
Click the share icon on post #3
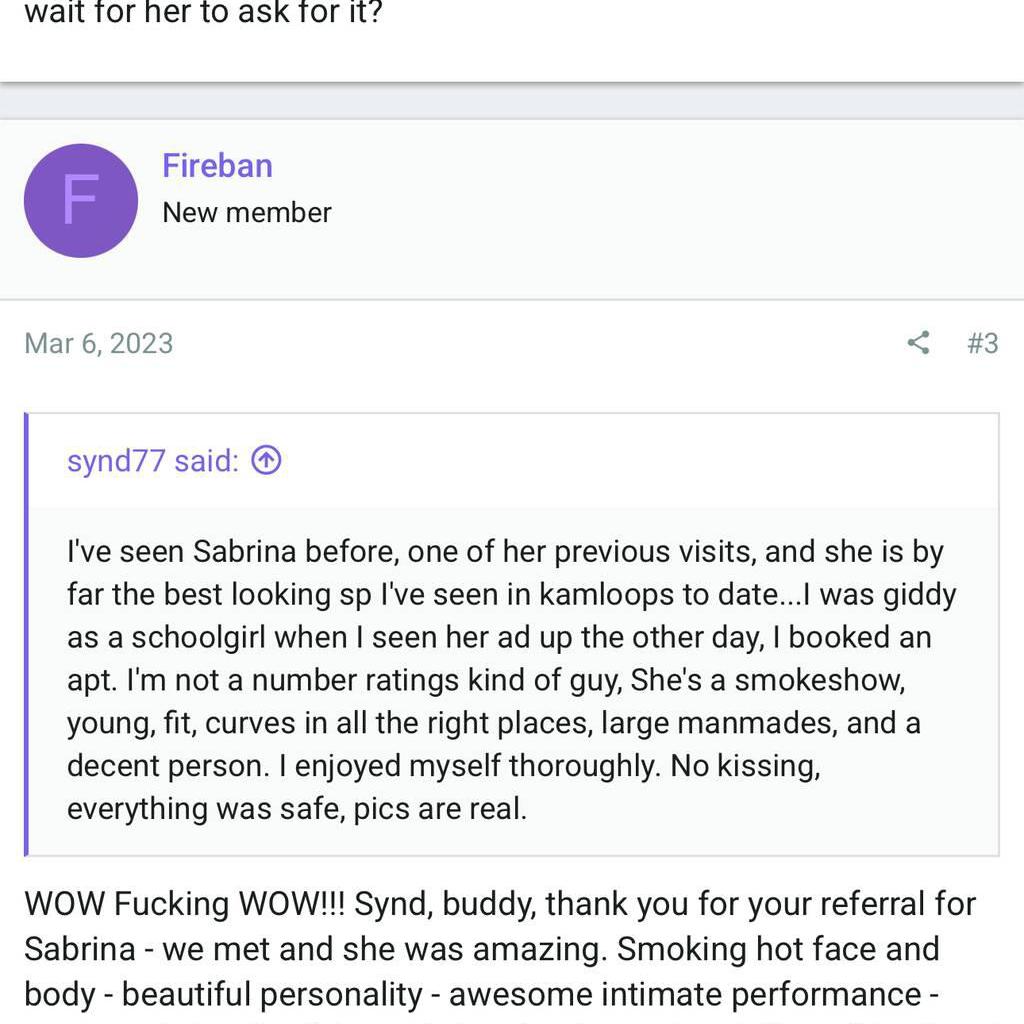(x=918, y=343)
